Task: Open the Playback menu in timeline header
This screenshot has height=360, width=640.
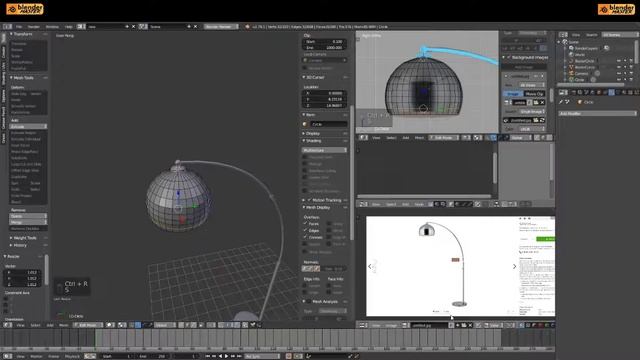Action: point(72,356)
